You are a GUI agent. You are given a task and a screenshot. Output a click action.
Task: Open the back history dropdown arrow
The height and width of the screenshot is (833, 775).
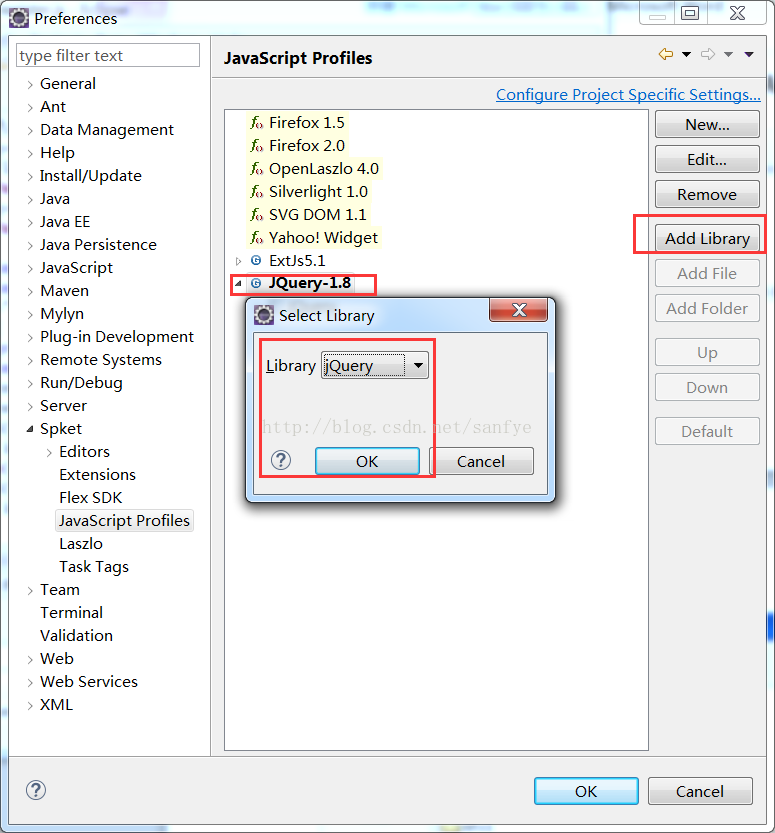[686, 54]
